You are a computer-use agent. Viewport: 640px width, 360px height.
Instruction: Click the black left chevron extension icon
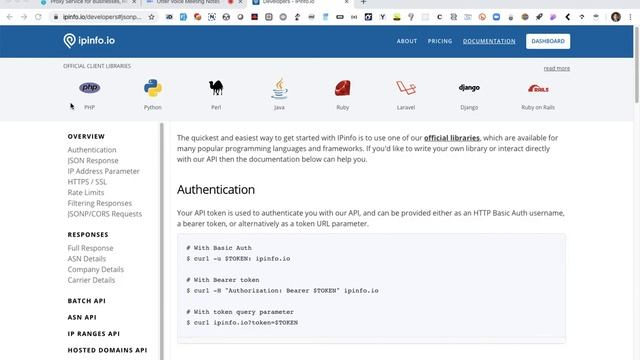tap(567, 17)
